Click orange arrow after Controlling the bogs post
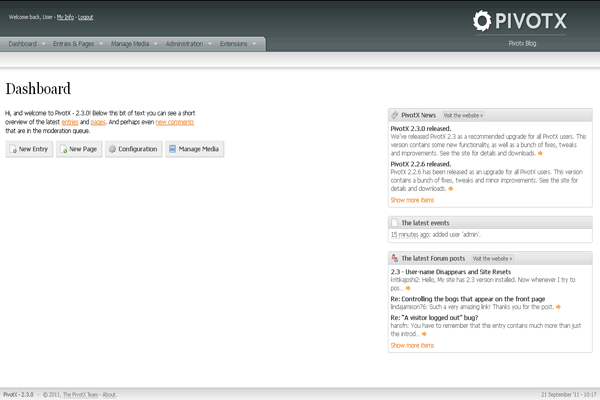The image size is (600, 400). coord(558,307)
